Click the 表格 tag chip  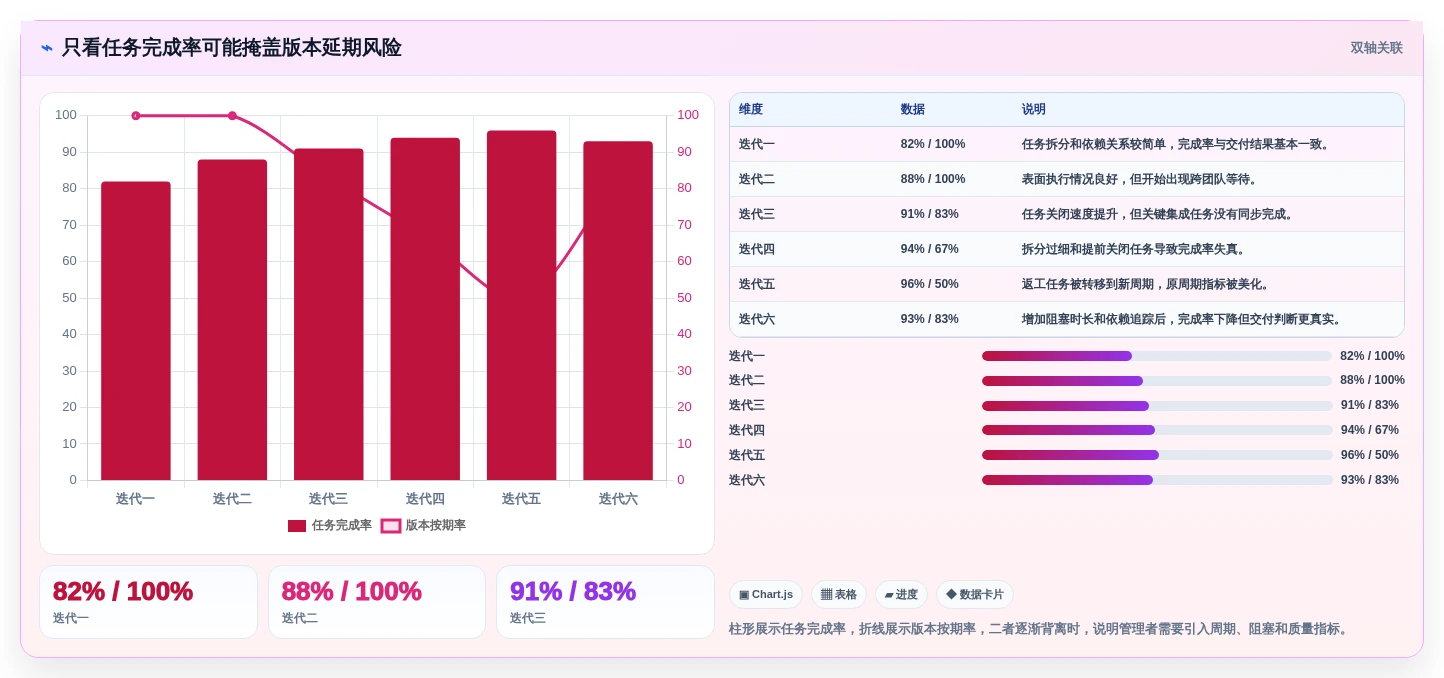click(838, 595)
